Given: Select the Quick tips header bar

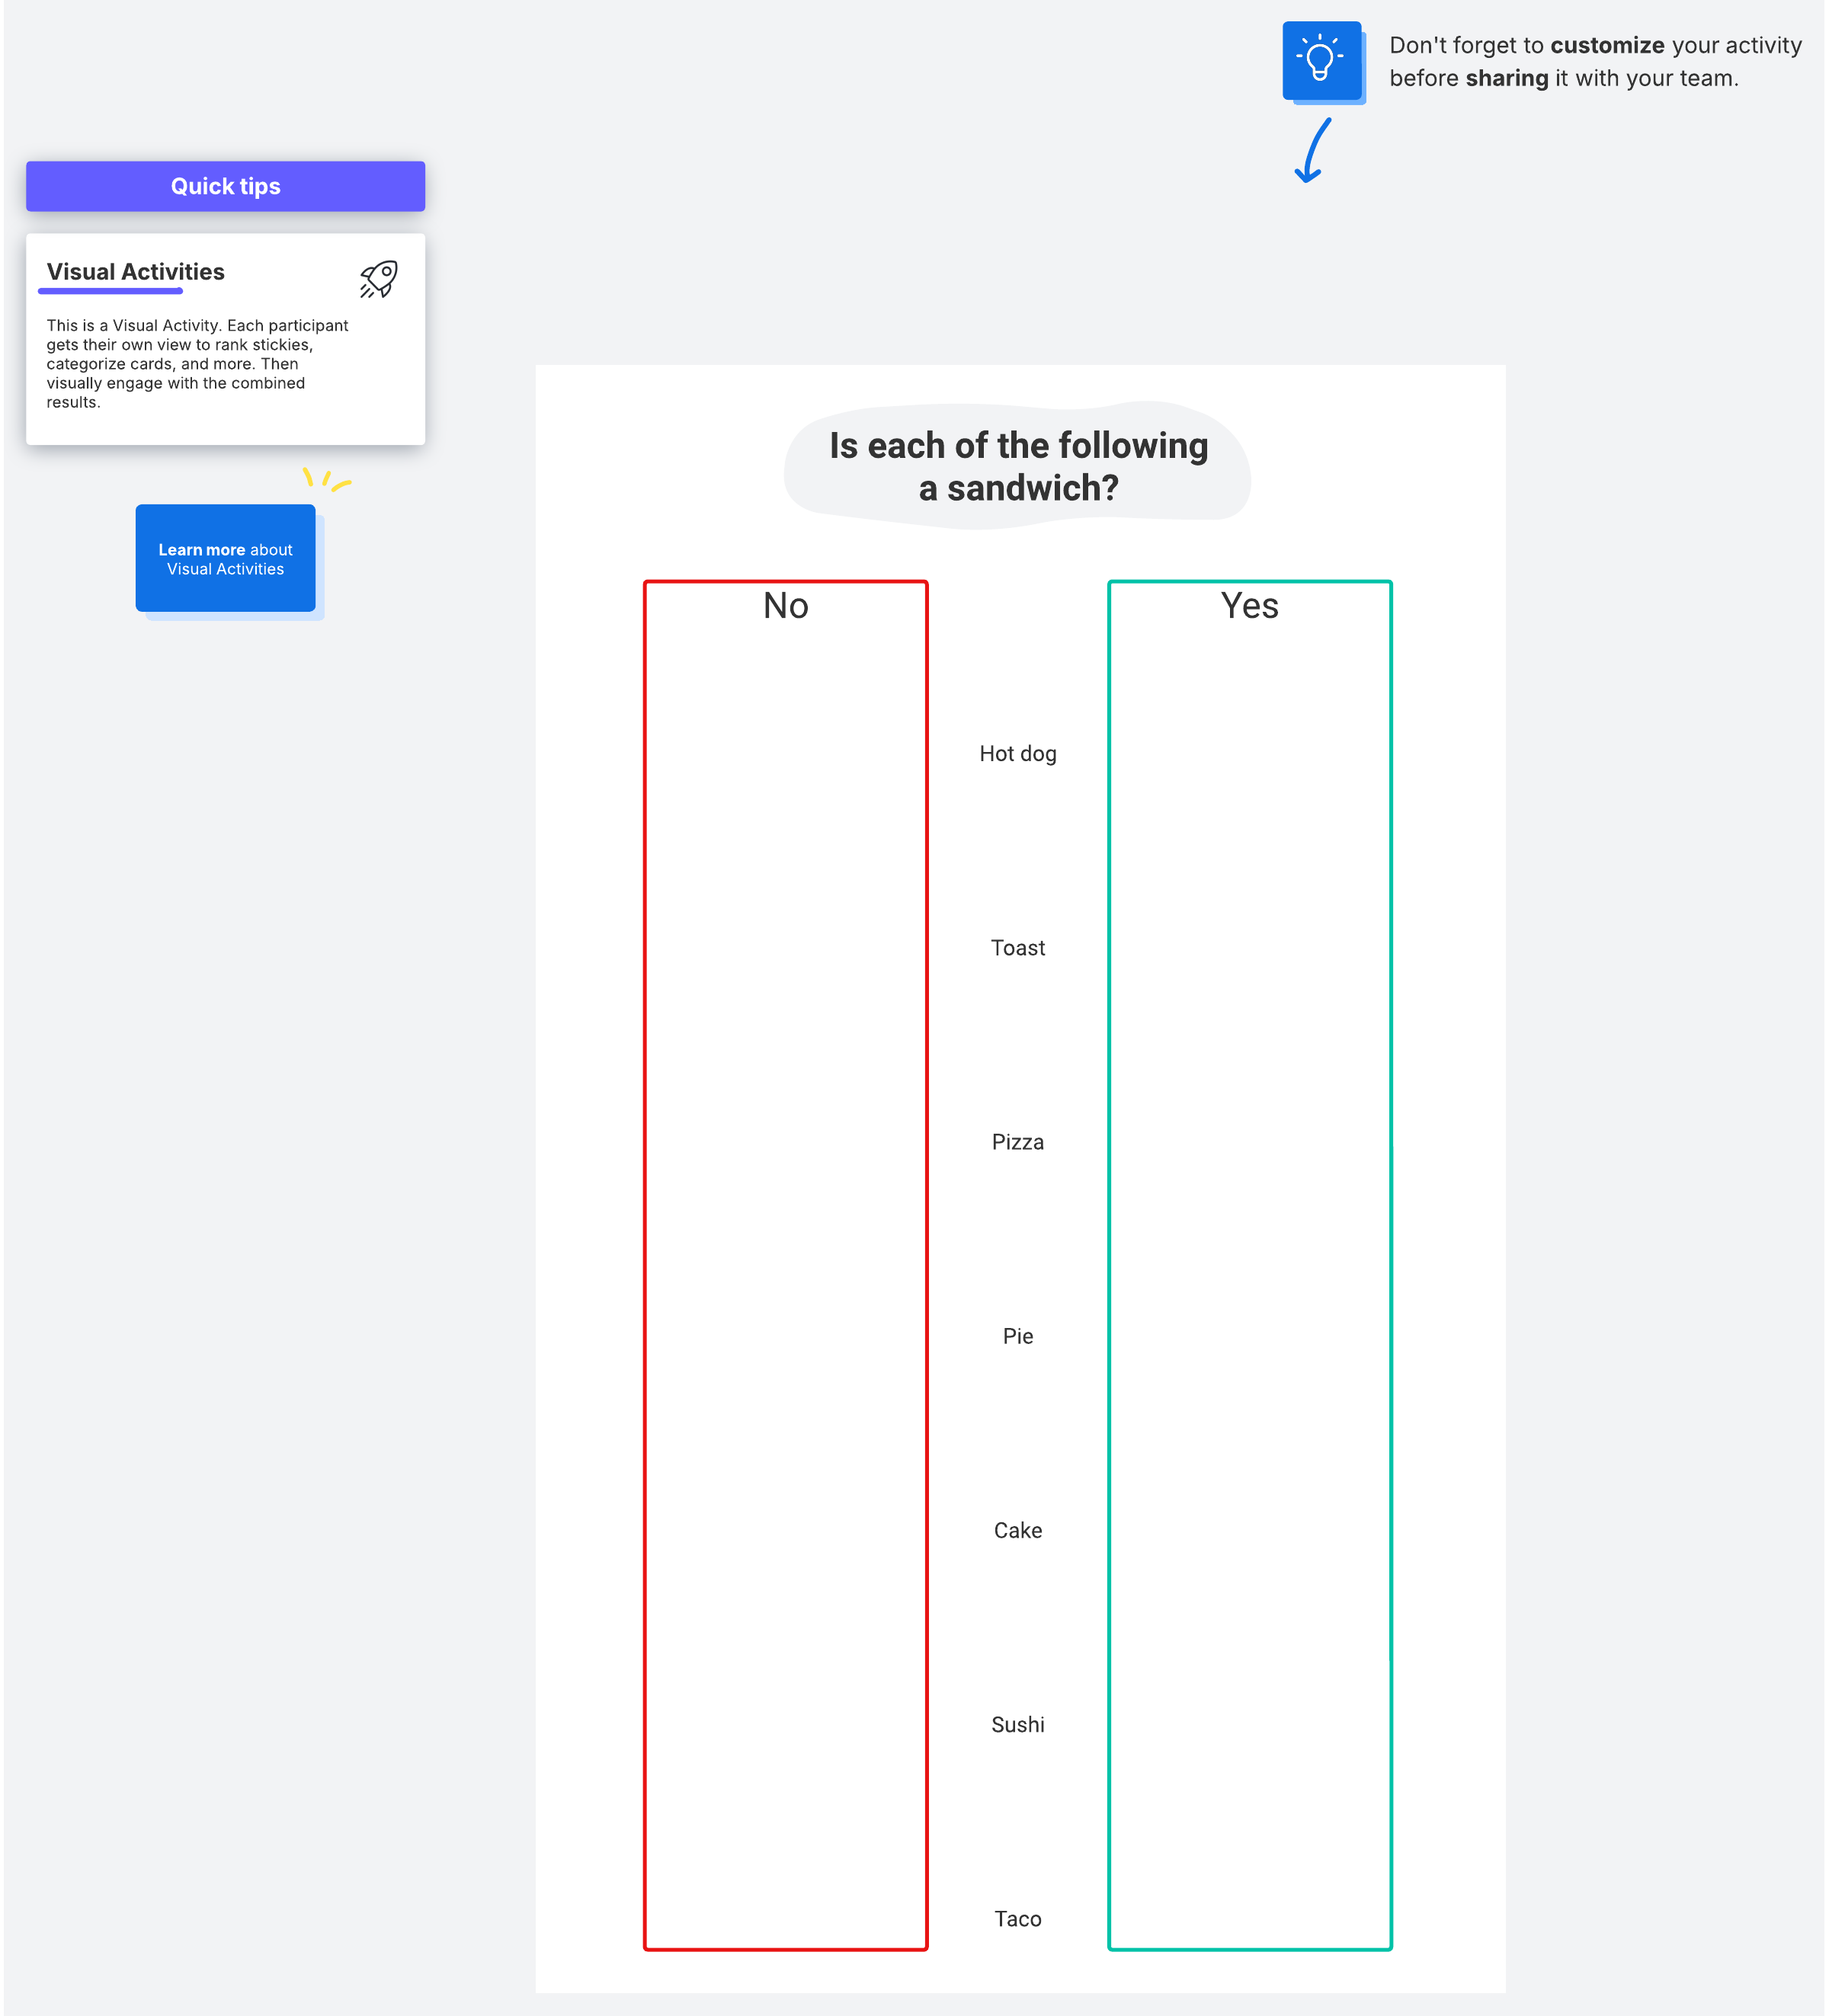Looking at the screenshot, I should (225, 186).
